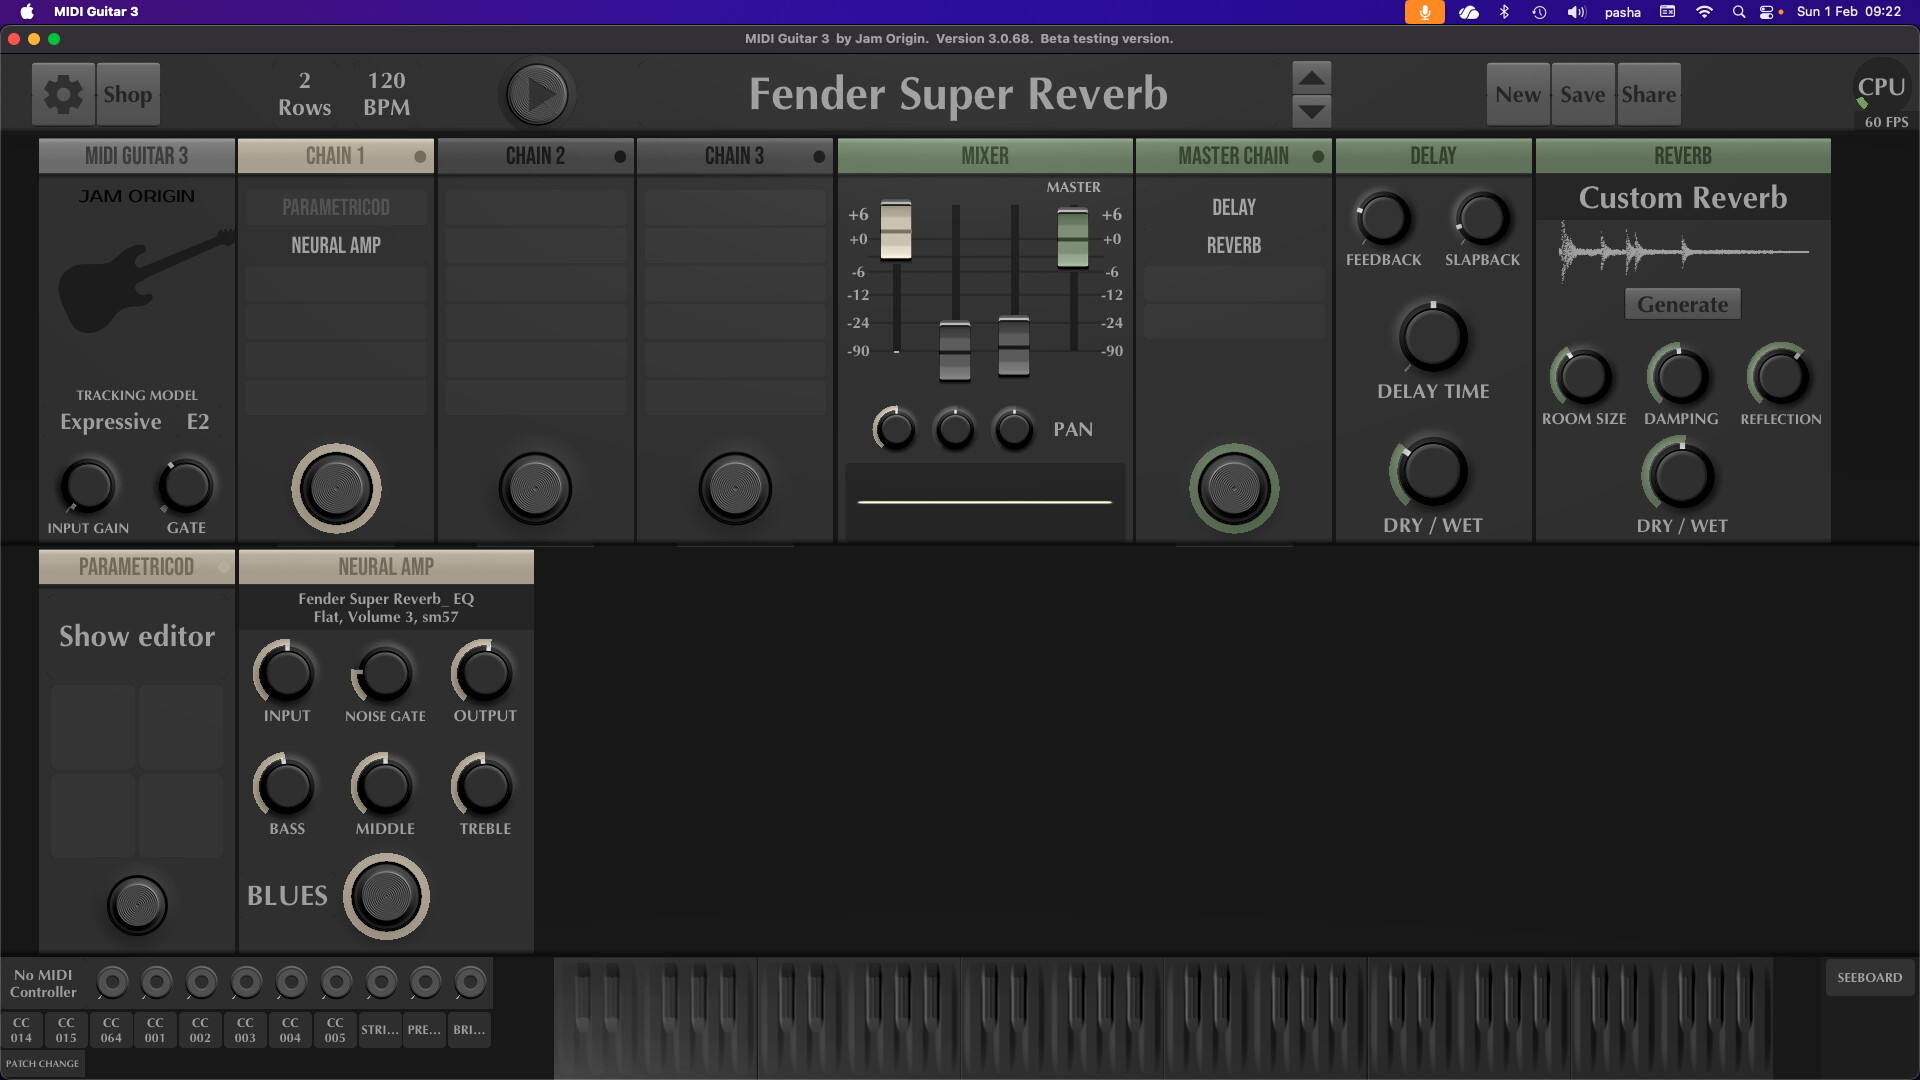Open the Expressive tracking model selector
The height and width of the screenshot is (1080, 1920).
pyautogui.click(x=111, y=422)
